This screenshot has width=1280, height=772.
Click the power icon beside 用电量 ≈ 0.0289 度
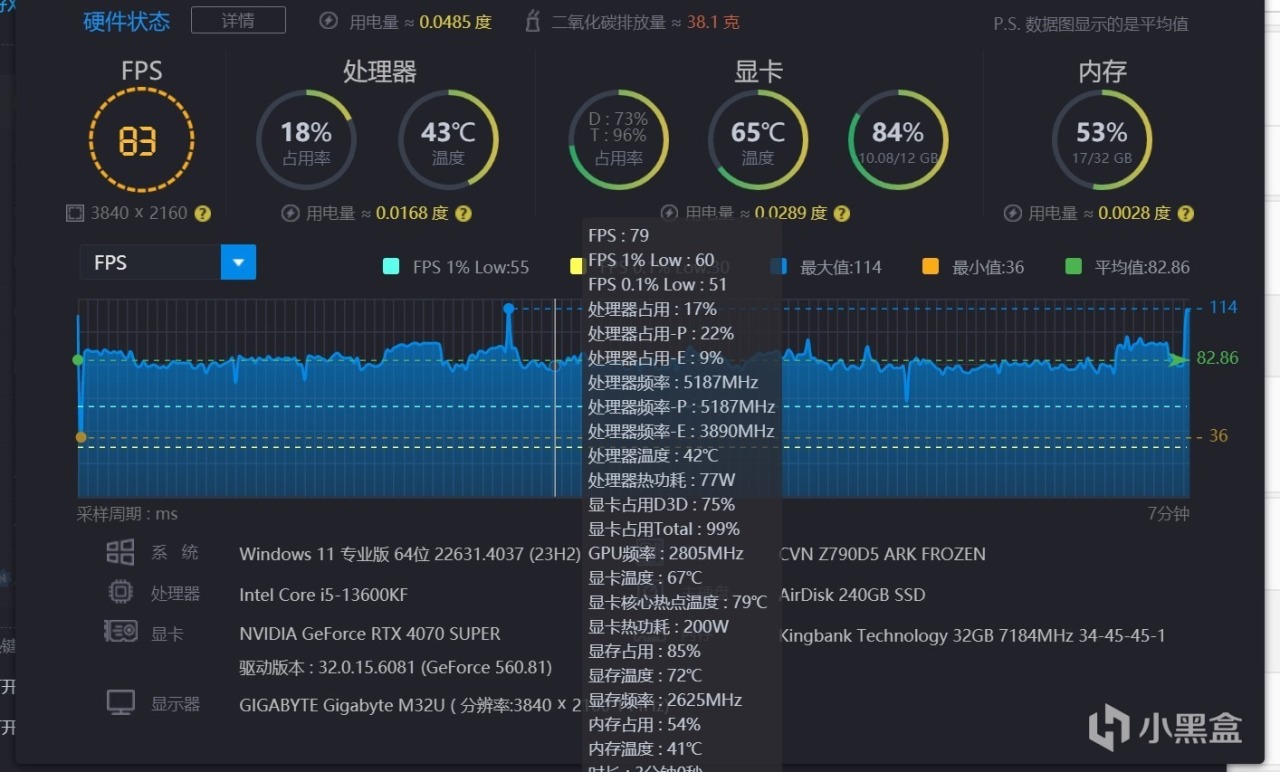click(x=669, y=213)
